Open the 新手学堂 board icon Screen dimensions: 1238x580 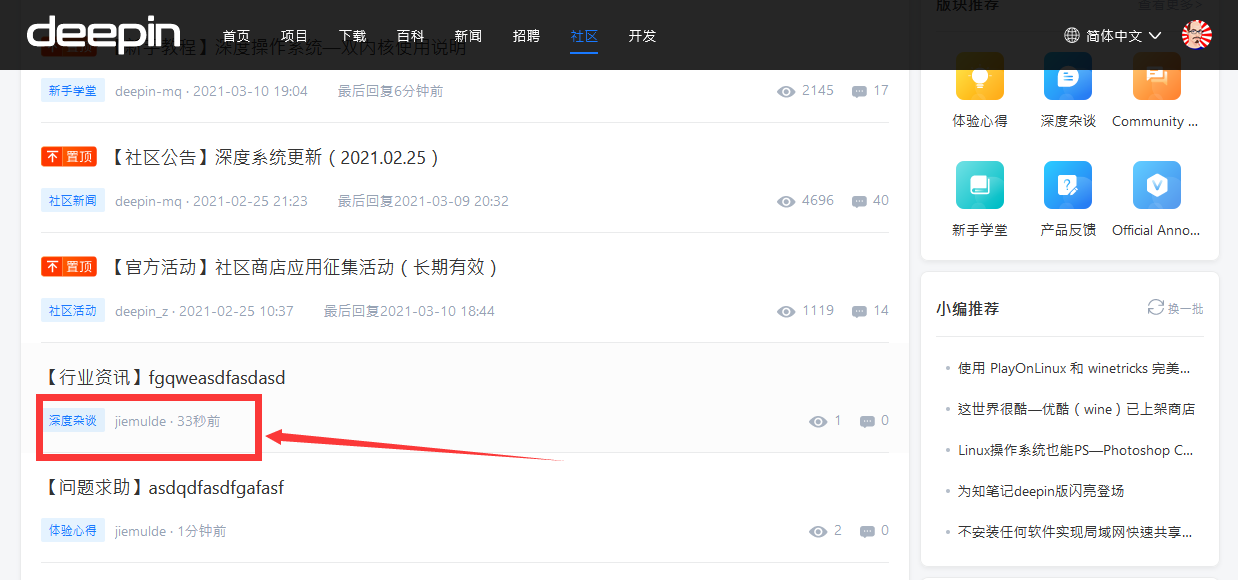980,185
